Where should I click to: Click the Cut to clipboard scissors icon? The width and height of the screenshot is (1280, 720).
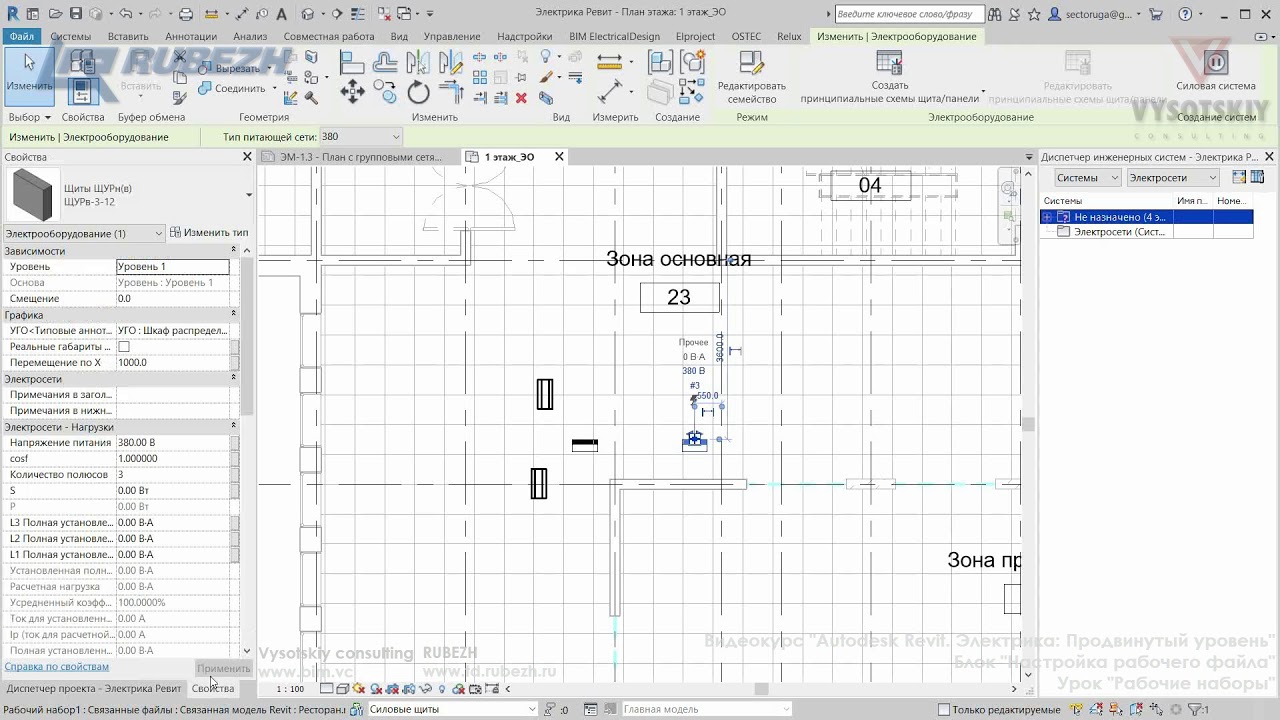[x=180, y=57]
